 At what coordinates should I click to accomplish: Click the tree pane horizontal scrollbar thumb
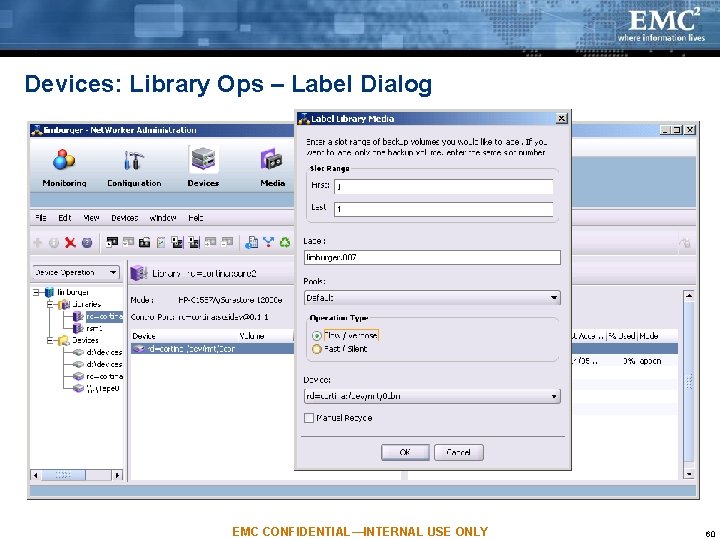click(x=63, y=475)
